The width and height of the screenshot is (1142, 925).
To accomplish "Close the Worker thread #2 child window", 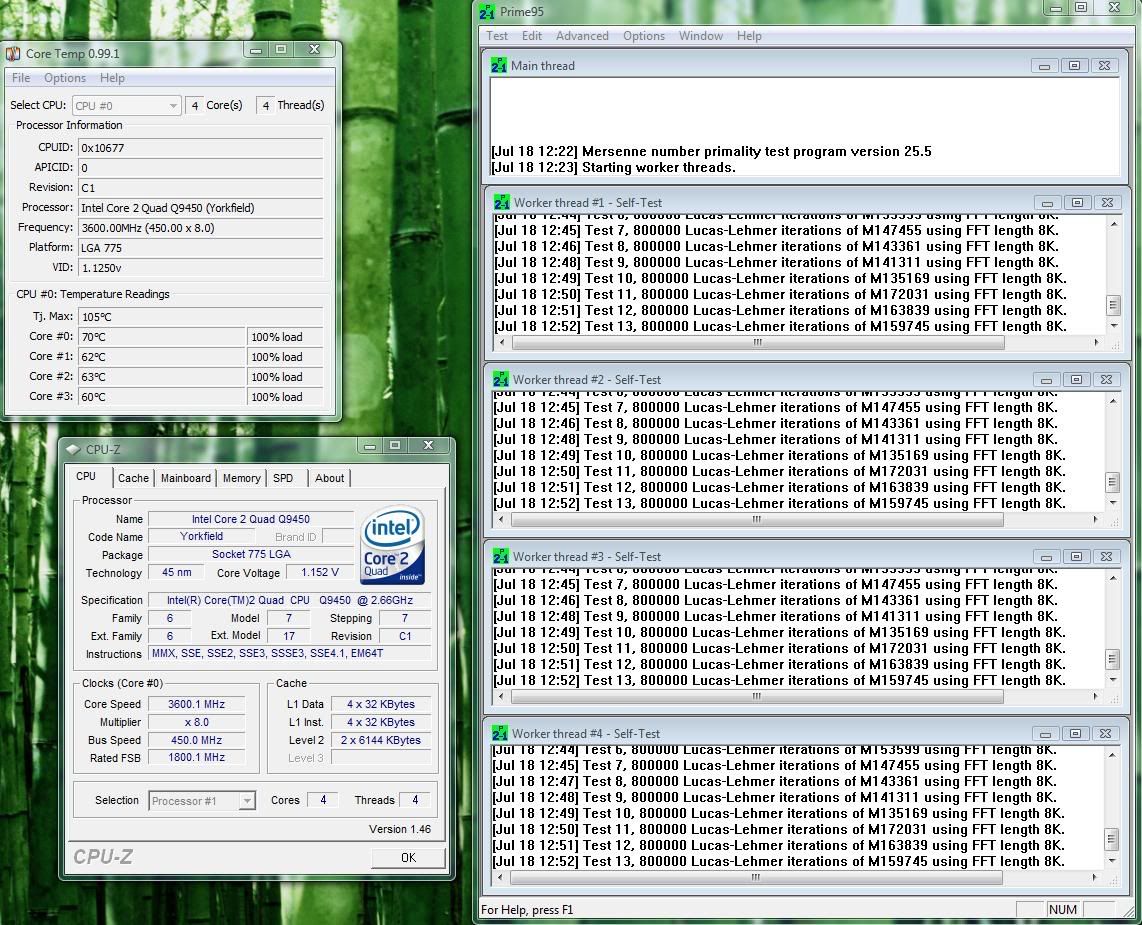I will tap(1106, 379).
